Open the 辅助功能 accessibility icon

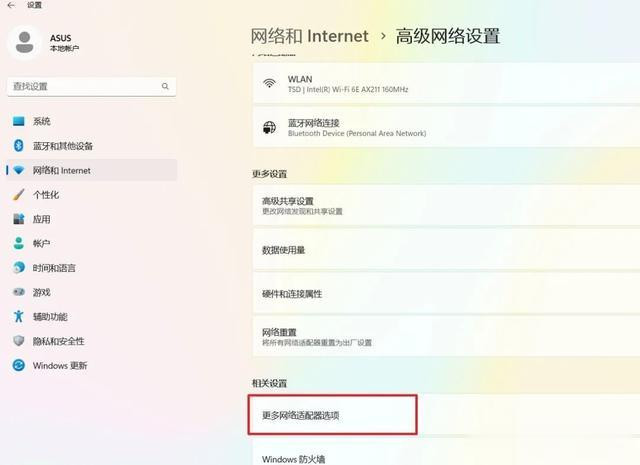pyautogui.click(x=18, y=316)
